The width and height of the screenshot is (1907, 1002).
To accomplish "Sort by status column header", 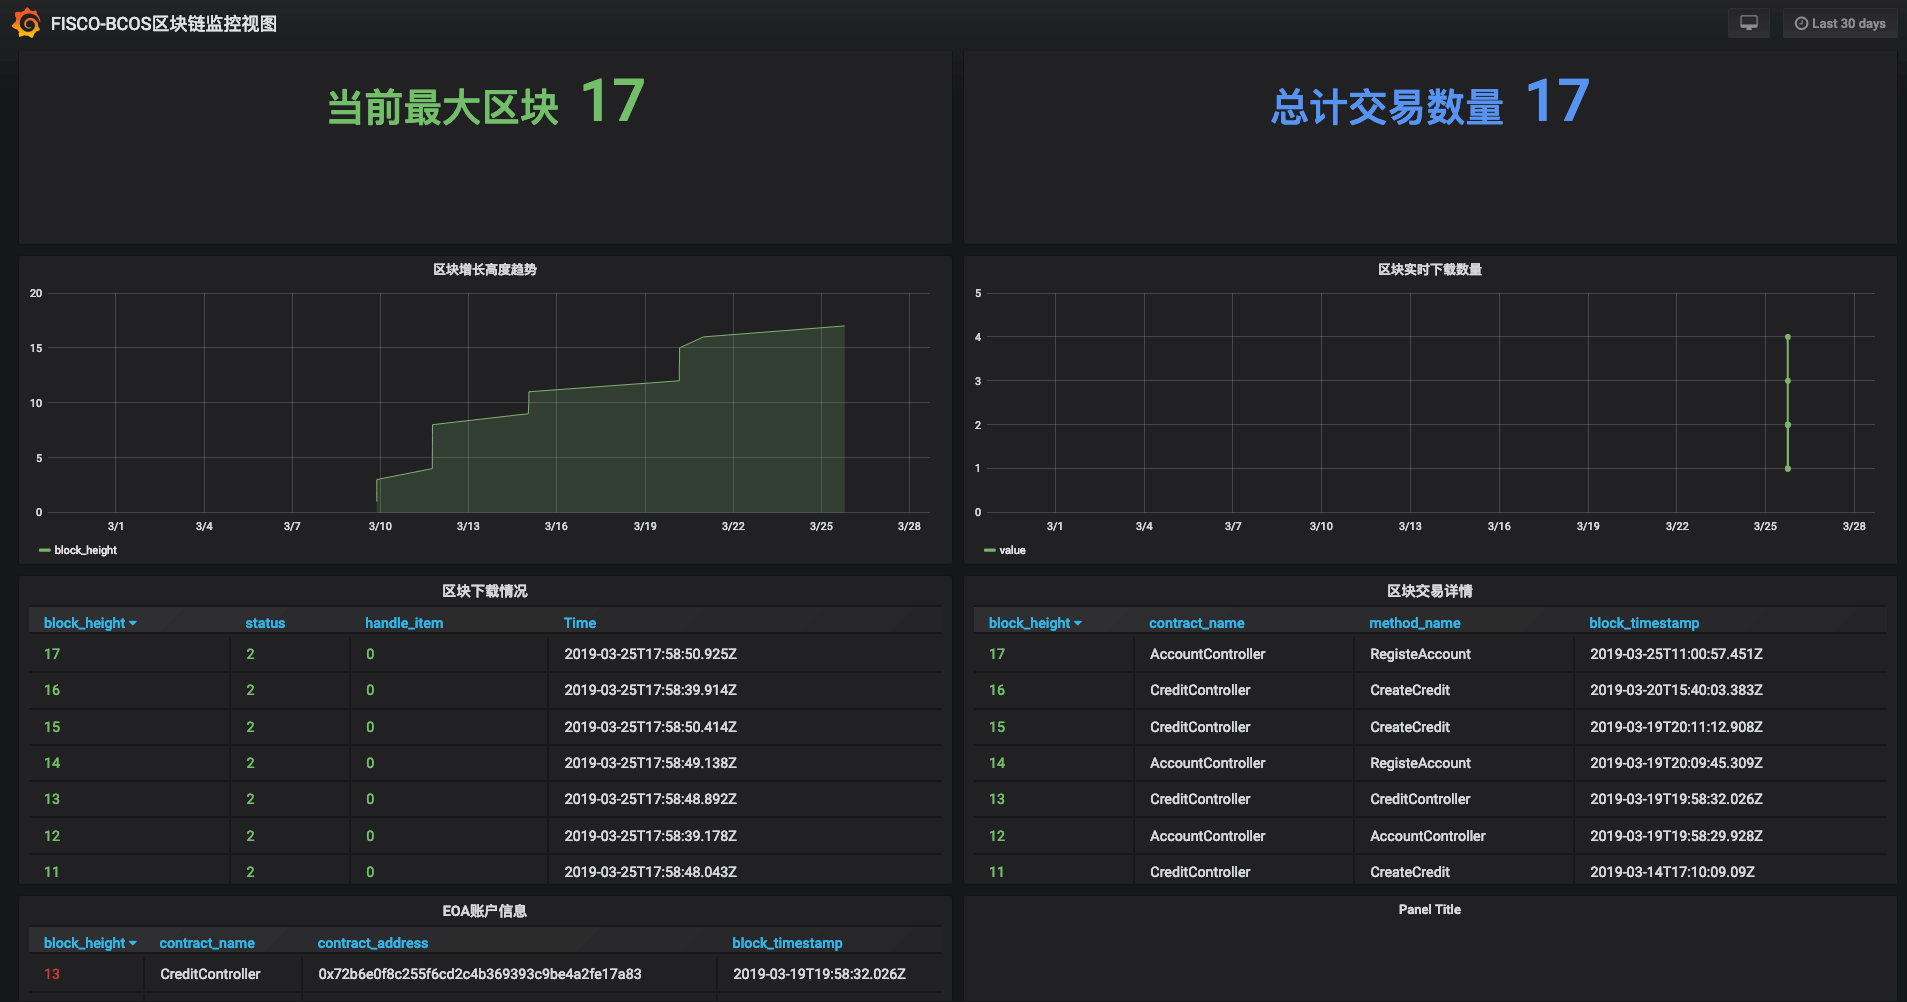I will 265,623.
